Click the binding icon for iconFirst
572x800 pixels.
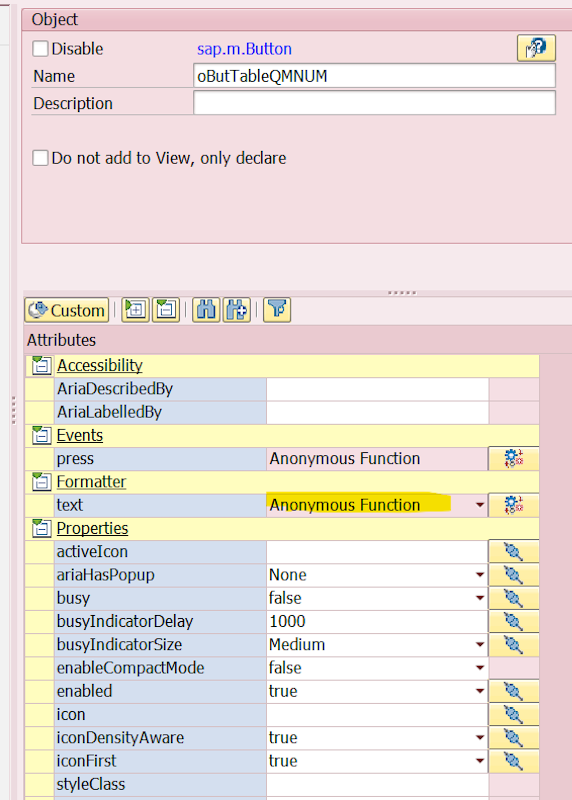[x=513, y=761]
